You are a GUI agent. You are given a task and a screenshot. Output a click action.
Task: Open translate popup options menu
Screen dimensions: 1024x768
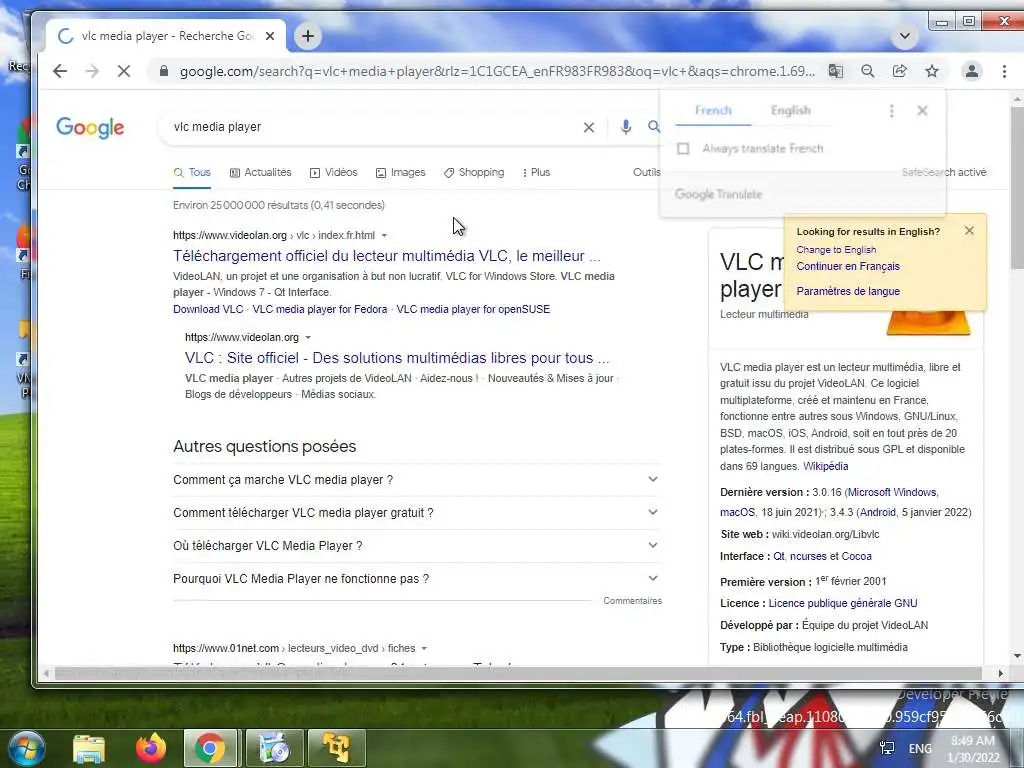[891, 111]
